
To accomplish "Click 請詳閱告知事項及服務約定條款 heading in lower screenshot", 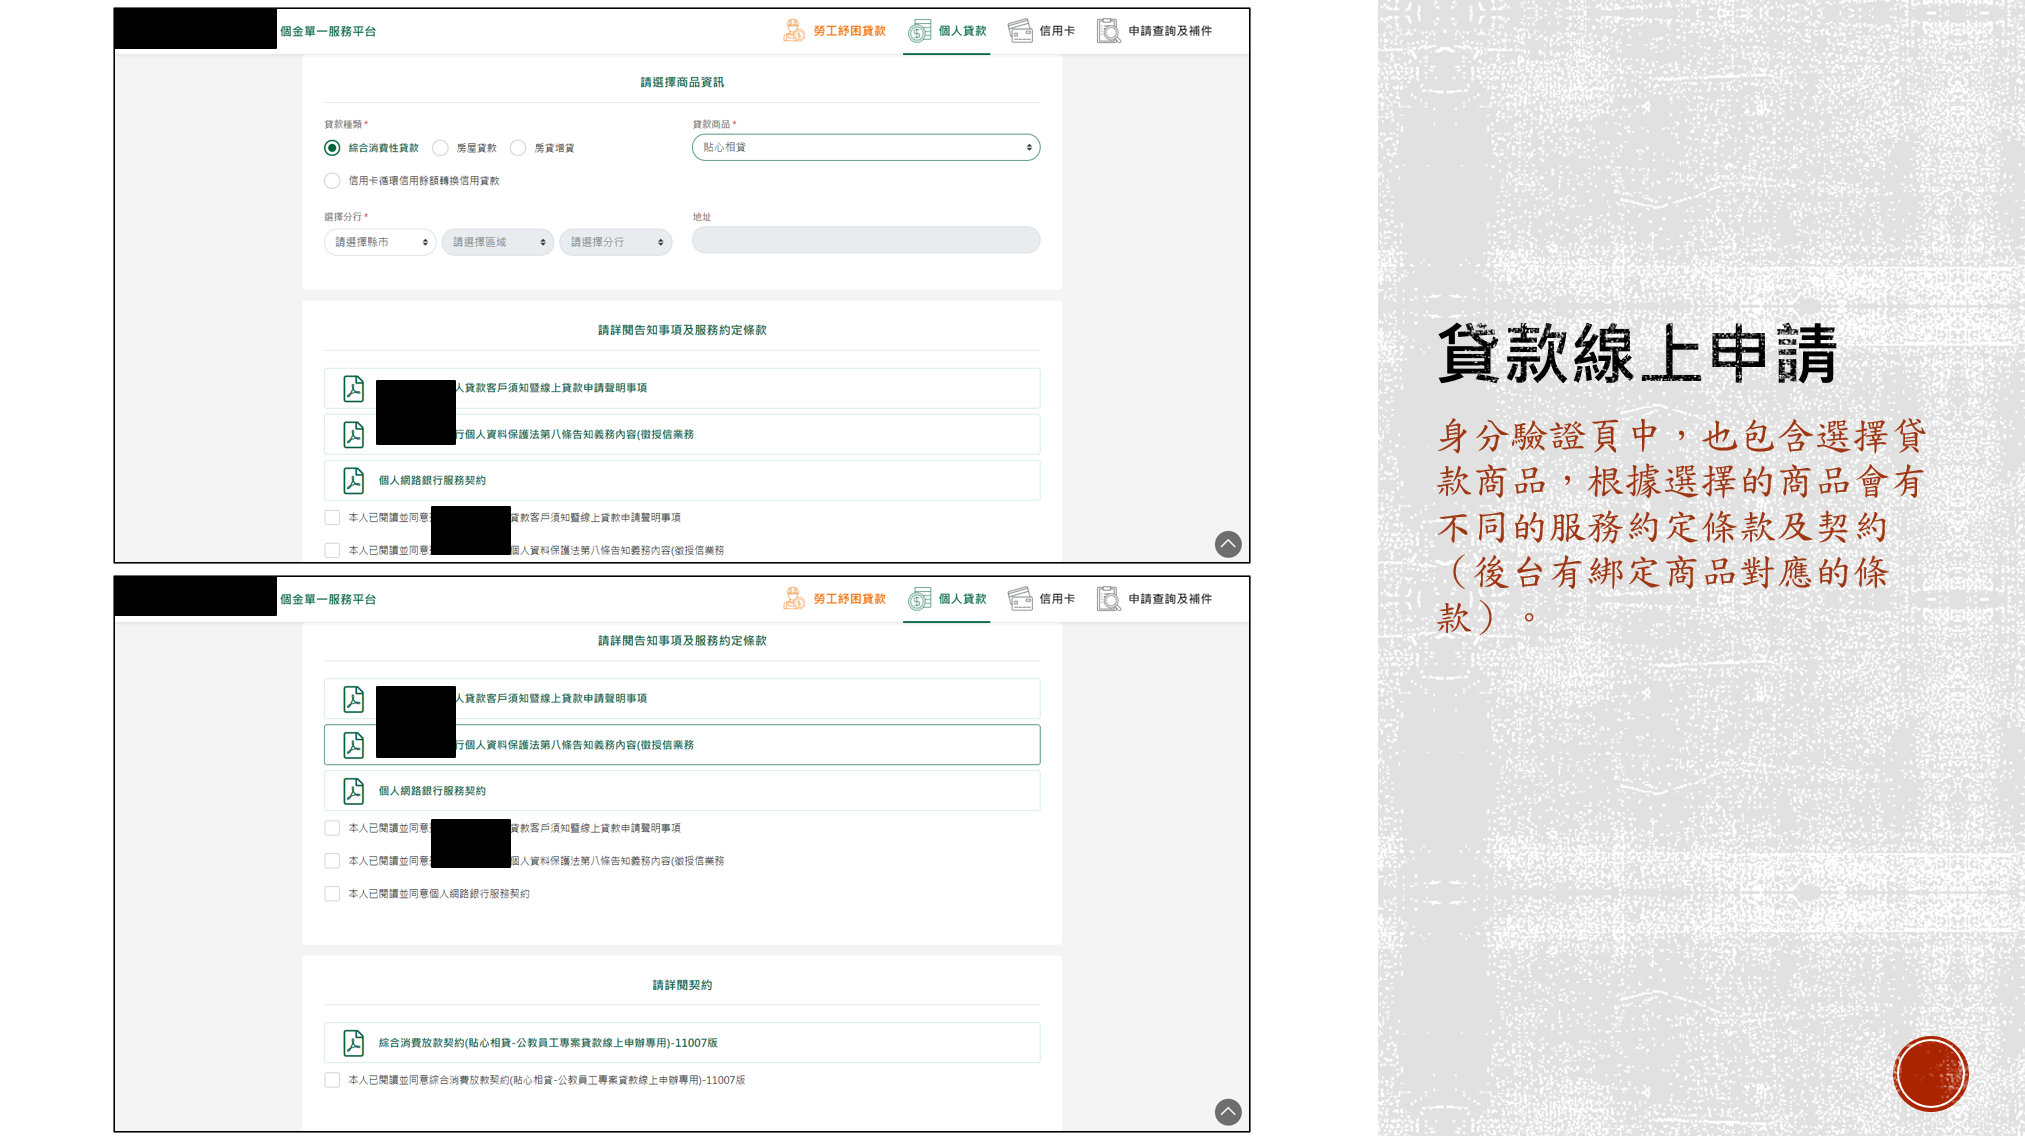I will 682,641.
